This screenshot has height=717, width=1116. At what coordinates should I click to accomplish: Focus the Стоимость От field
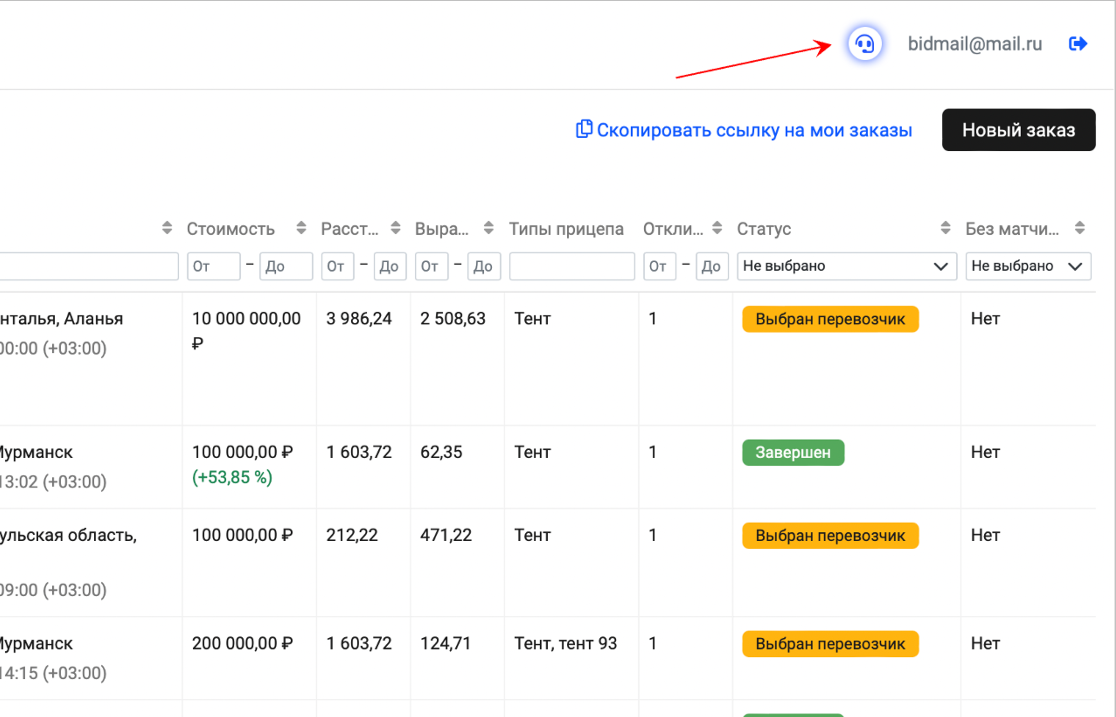[x=214, y=266]
